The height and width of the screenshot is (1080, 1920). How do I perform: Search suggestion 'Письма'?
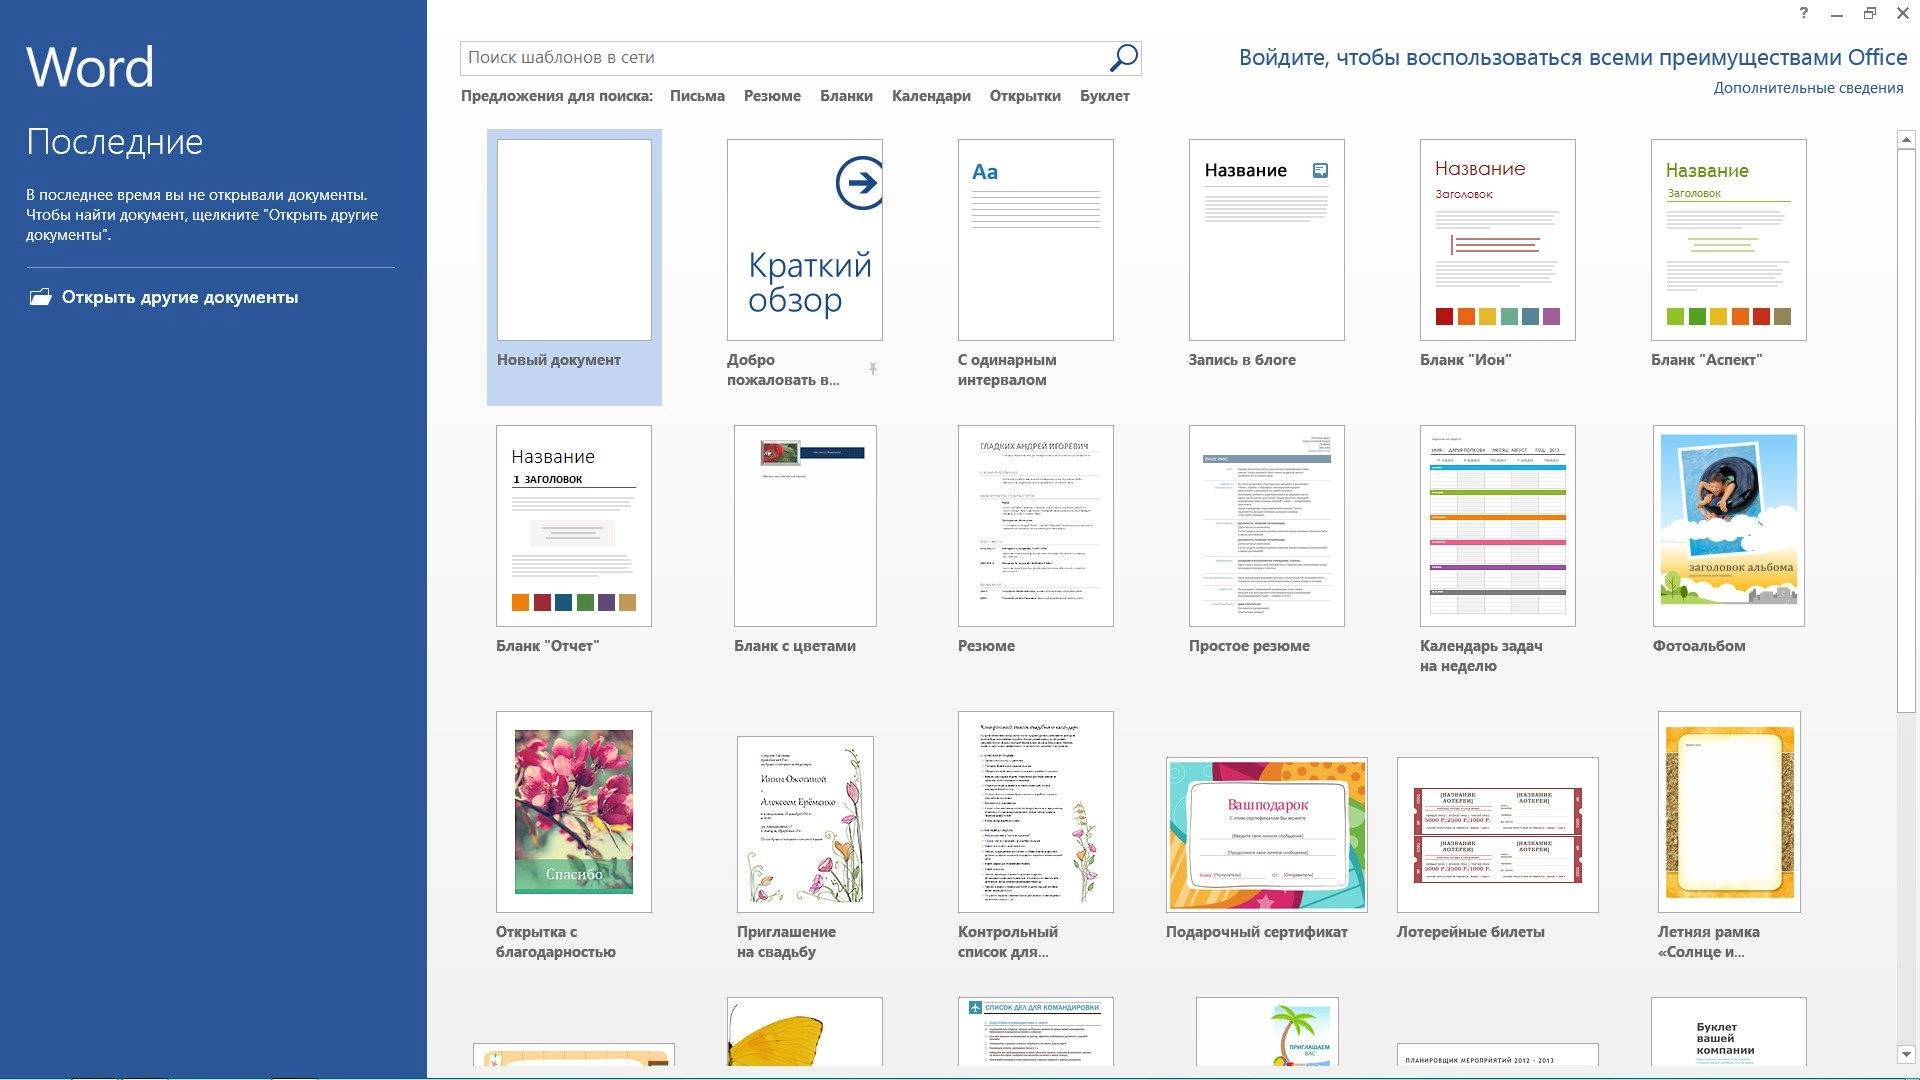(697, 96)
